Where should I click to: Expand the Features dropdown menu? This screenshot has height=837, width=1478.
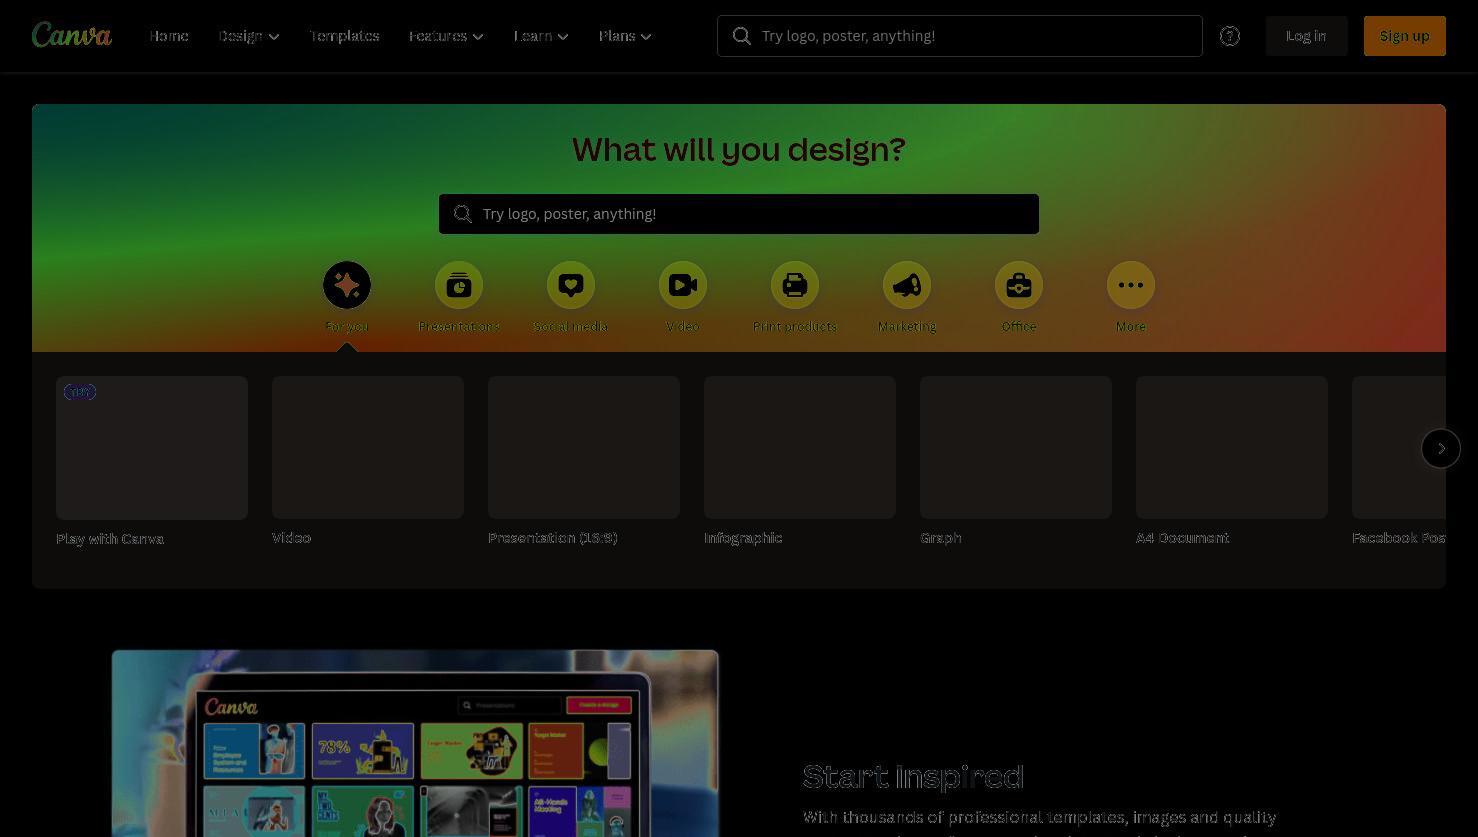[x=446, y=36]
